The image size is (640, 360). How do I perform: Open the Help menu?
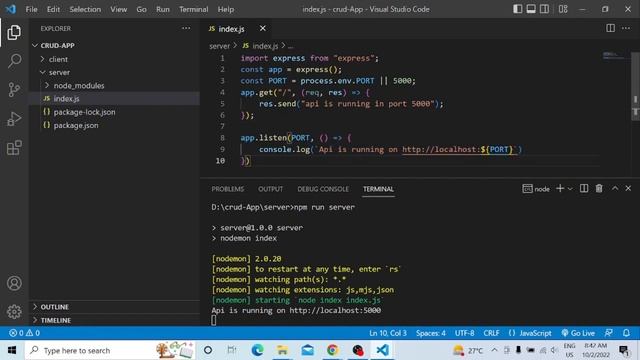tap(226, 9)
